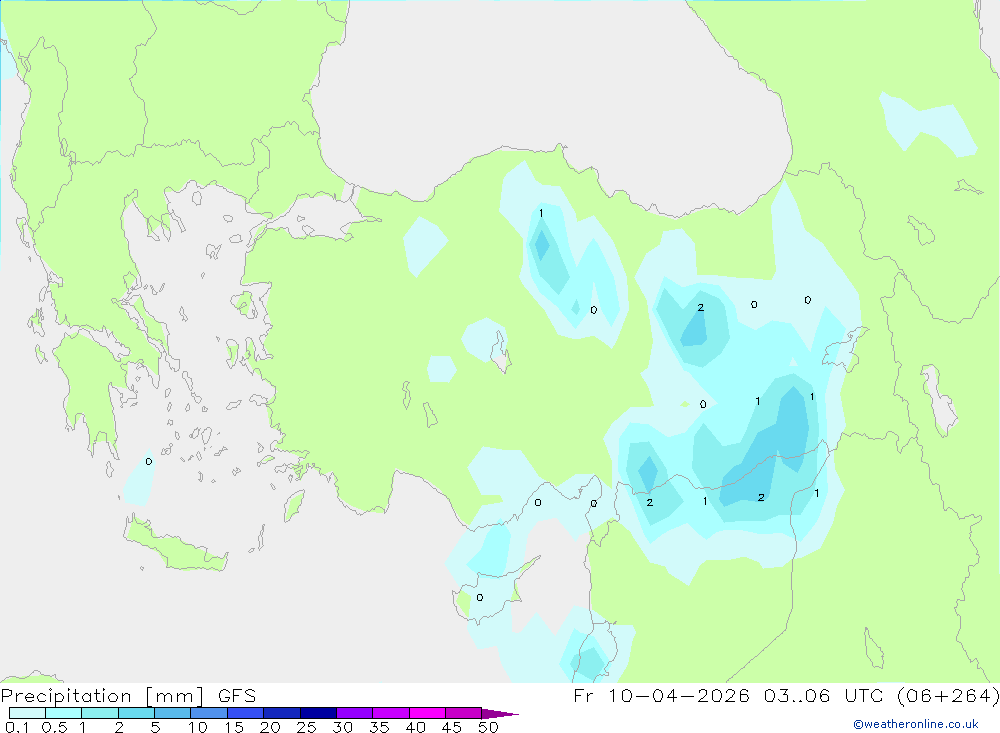
Task: Select the 40–45 mm legend color
Action: pos(427,713)
